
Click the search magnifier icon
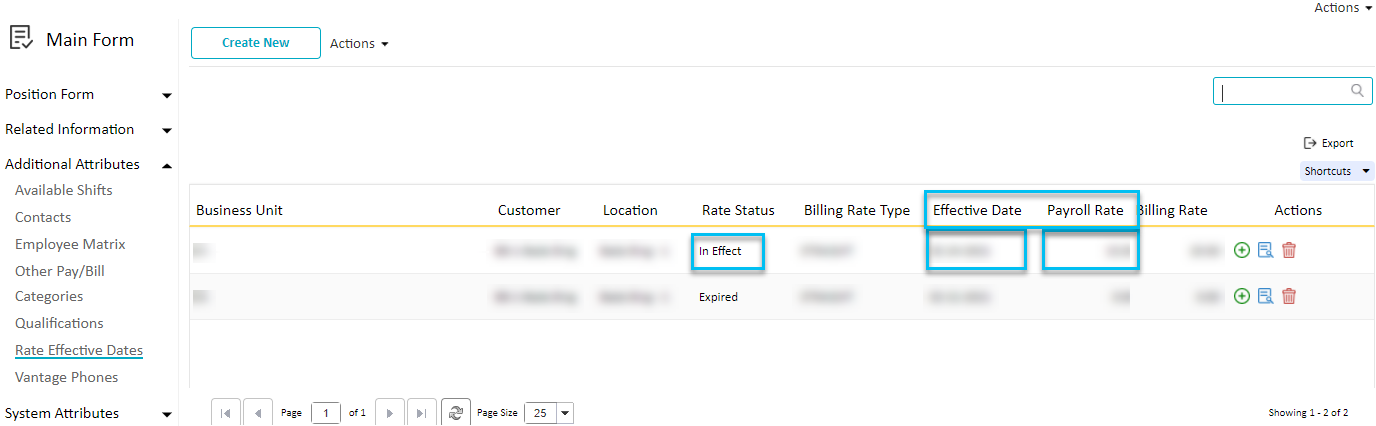[x=1357, y=91]
